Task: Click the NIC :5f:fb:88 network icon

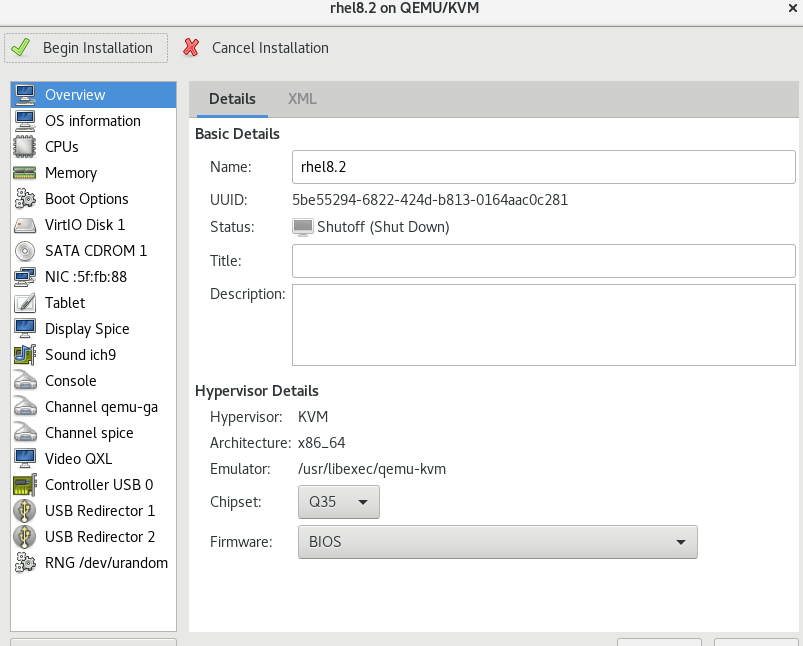Action: pos(25,277)
